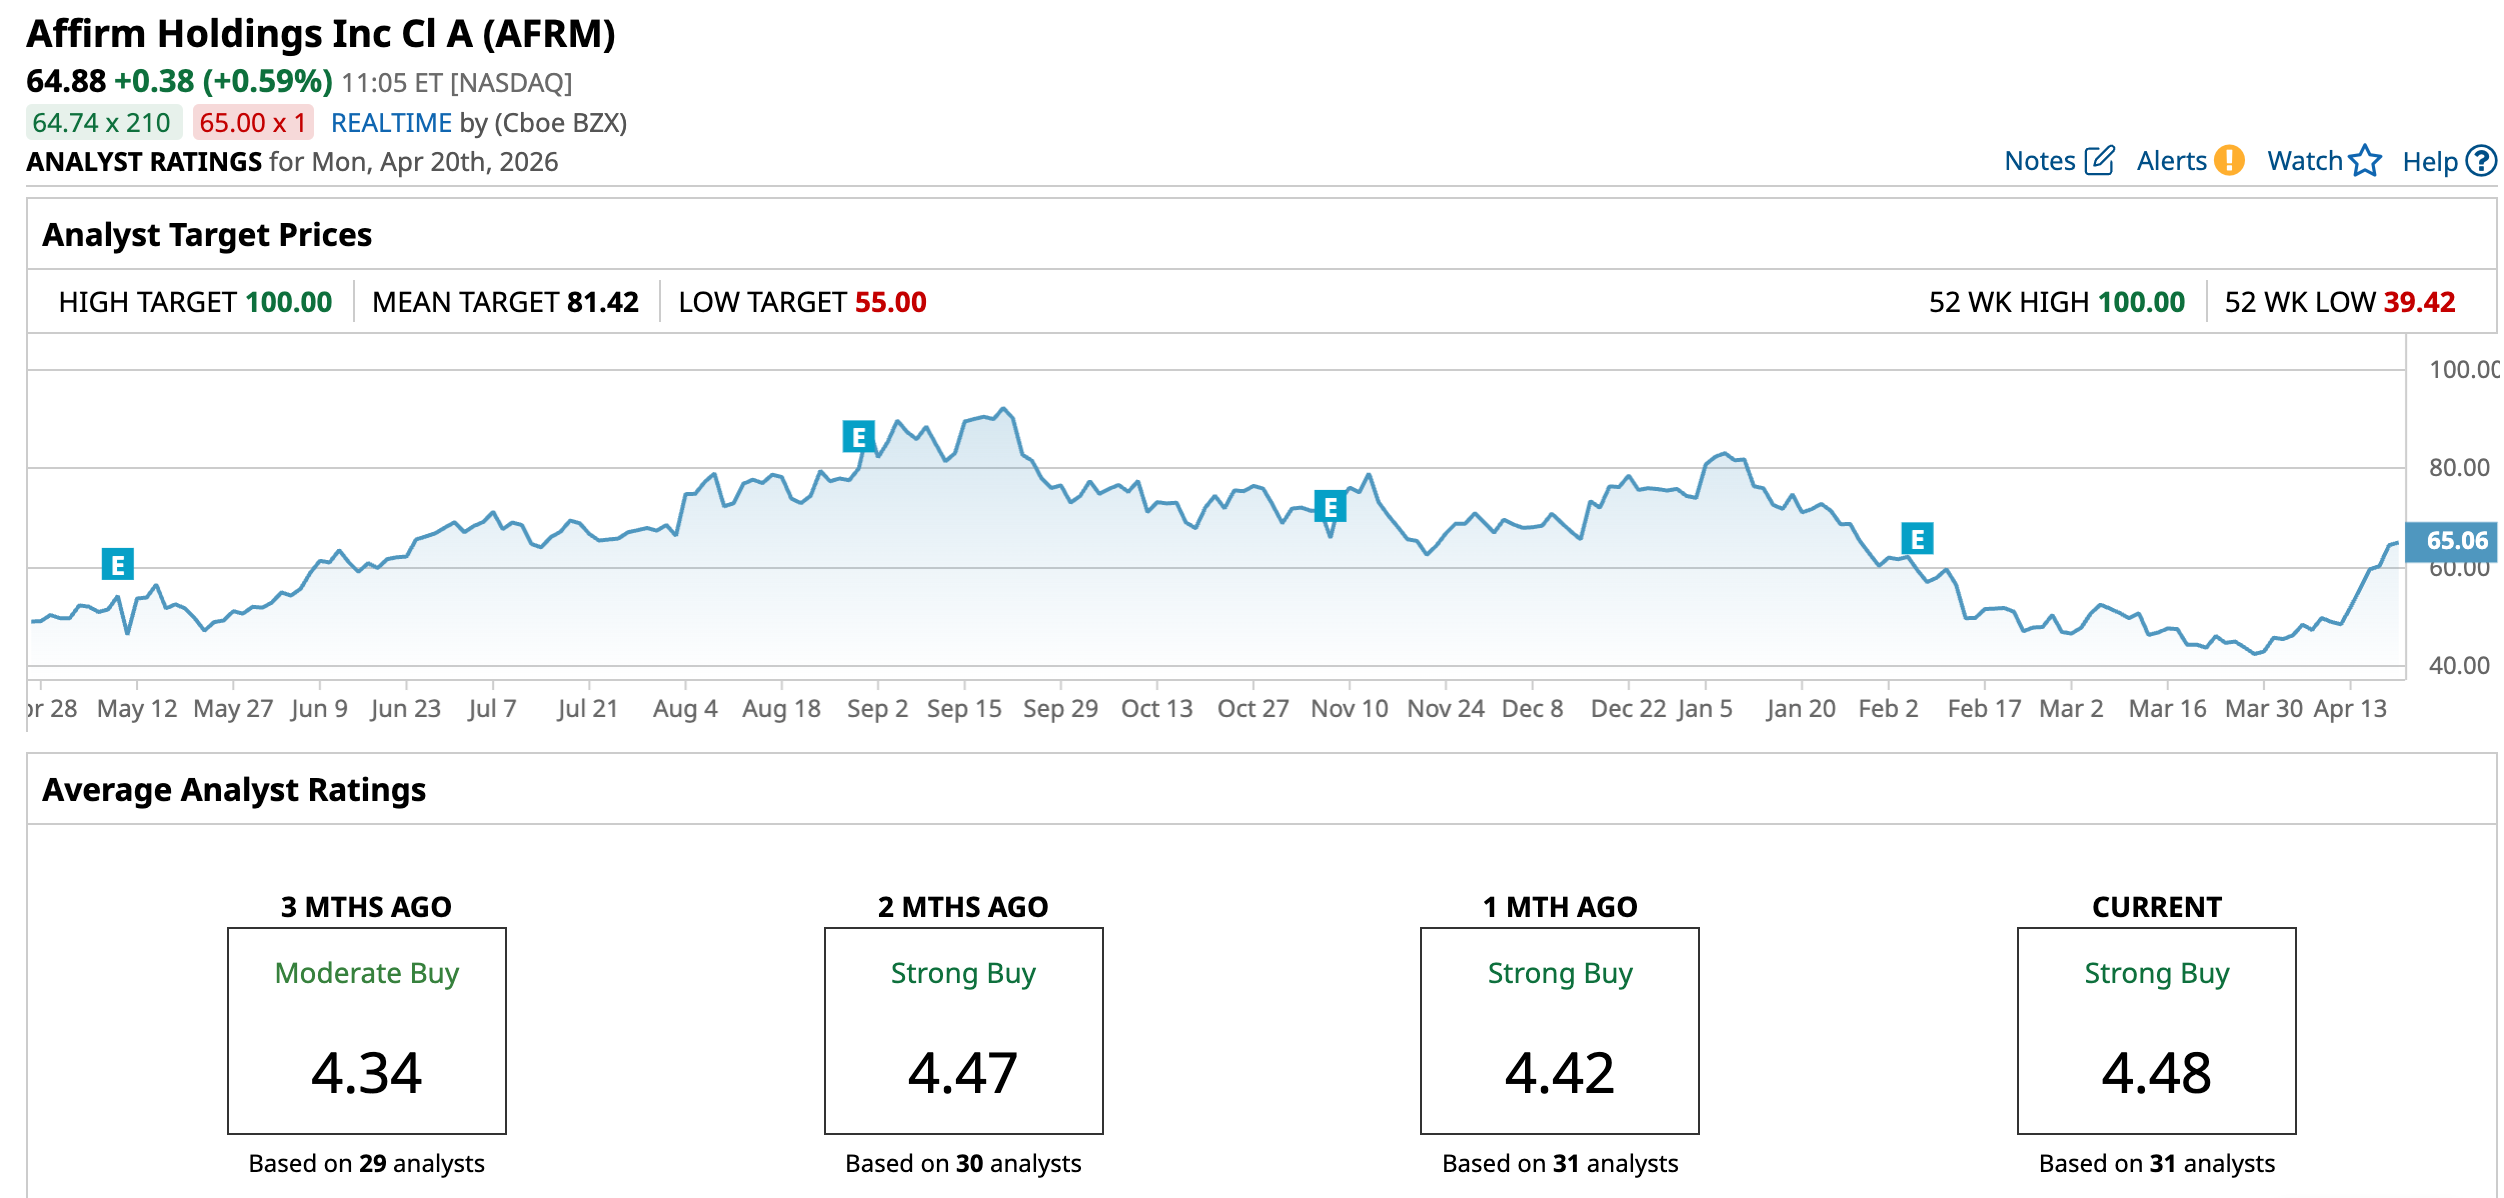Click the Watch star icon
This screenshot has width=2504, height=1198.
click(x=2365, y=161)
